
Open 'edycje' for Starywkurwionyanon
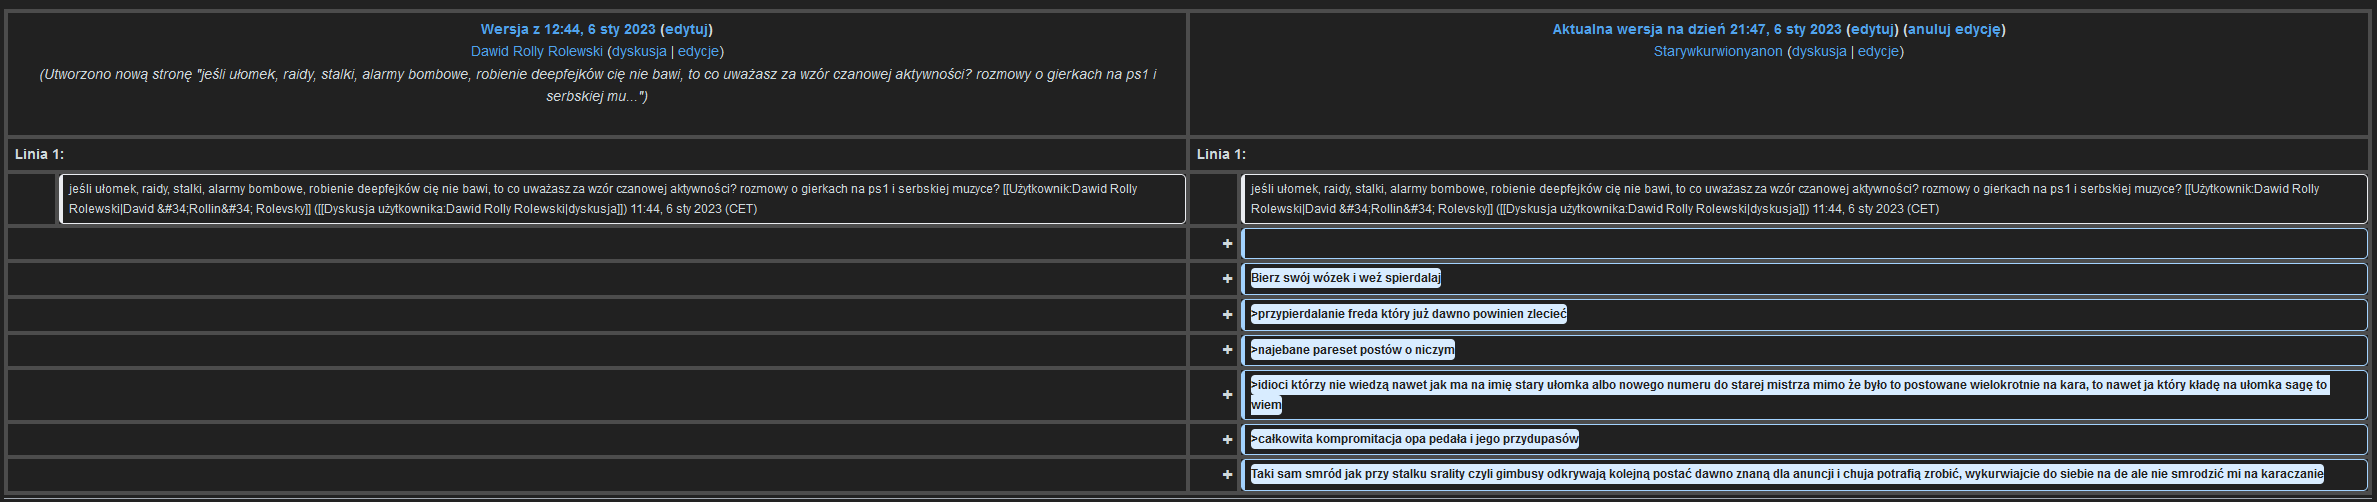click(1879, 51)
